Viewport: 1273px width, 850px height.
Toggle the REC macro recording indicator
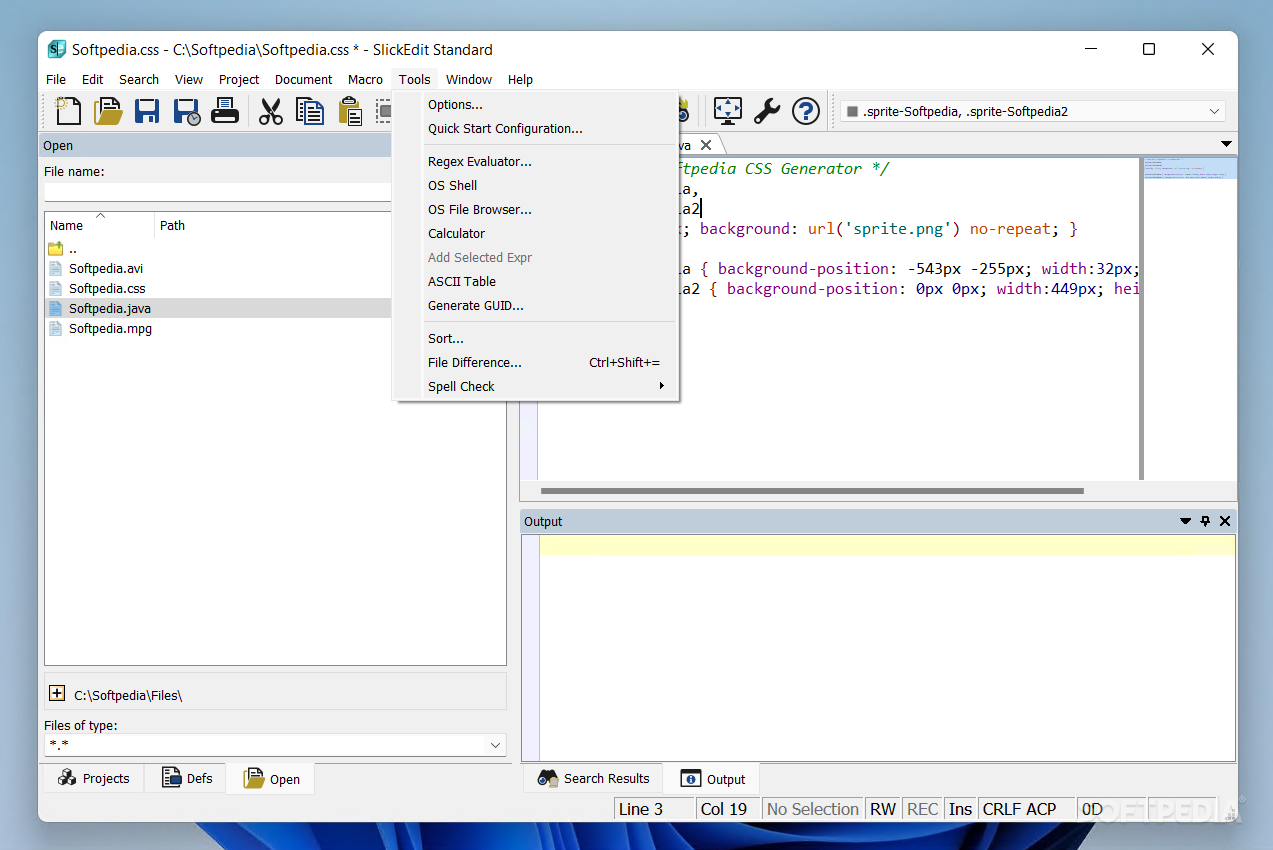coord(923,809)
